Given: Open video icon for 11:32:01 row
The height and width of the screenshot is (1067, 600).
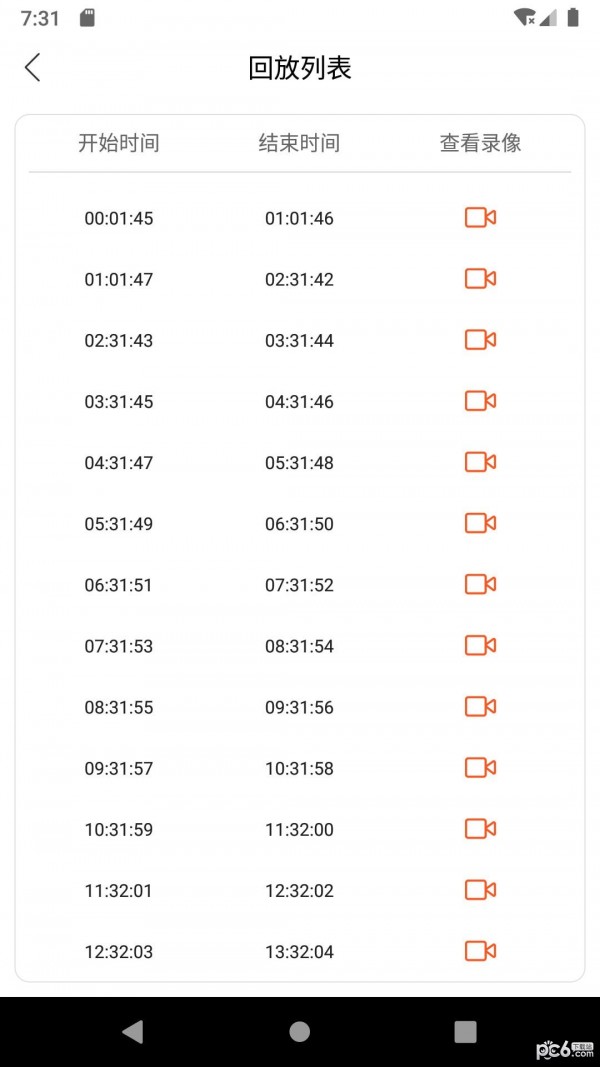Looking at the screenshot, I should tap(480, 890).
